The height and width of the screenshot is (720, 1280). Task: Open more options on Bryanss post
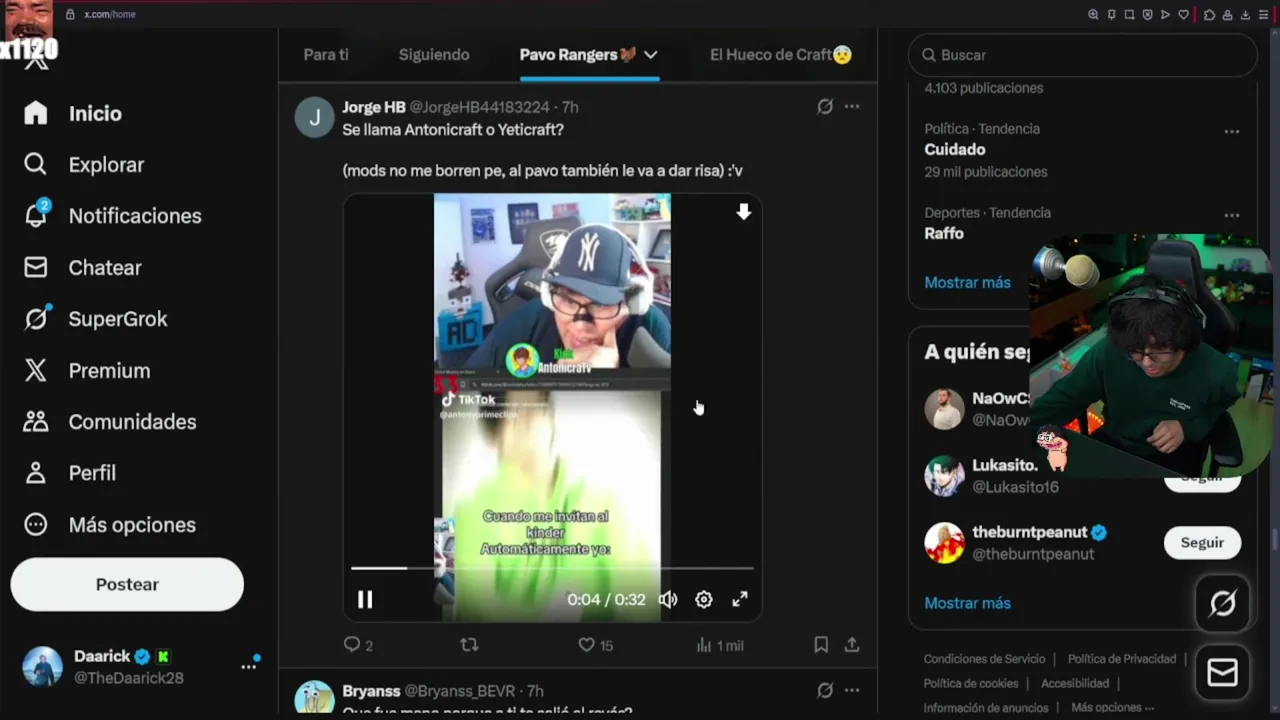[x=851, y=690]
